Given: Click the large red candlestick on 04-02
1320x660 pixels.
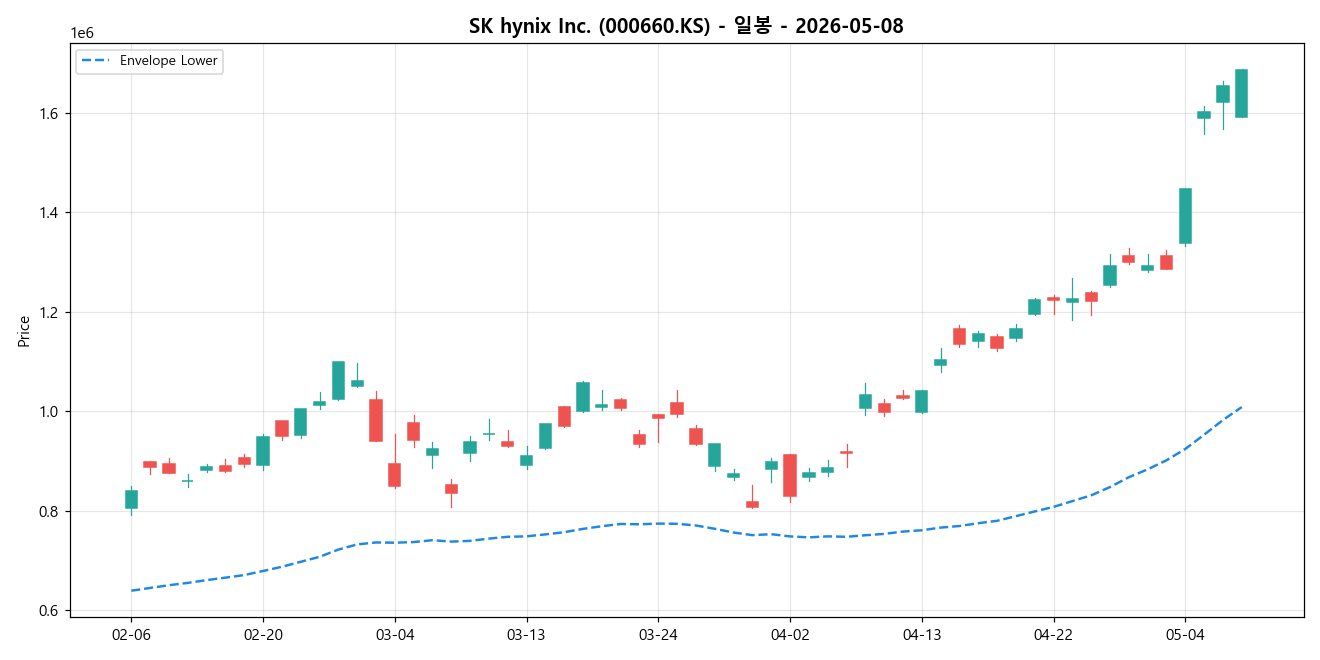Looking at the screenshot, I should pyautogui.click(x=790, y=476).
